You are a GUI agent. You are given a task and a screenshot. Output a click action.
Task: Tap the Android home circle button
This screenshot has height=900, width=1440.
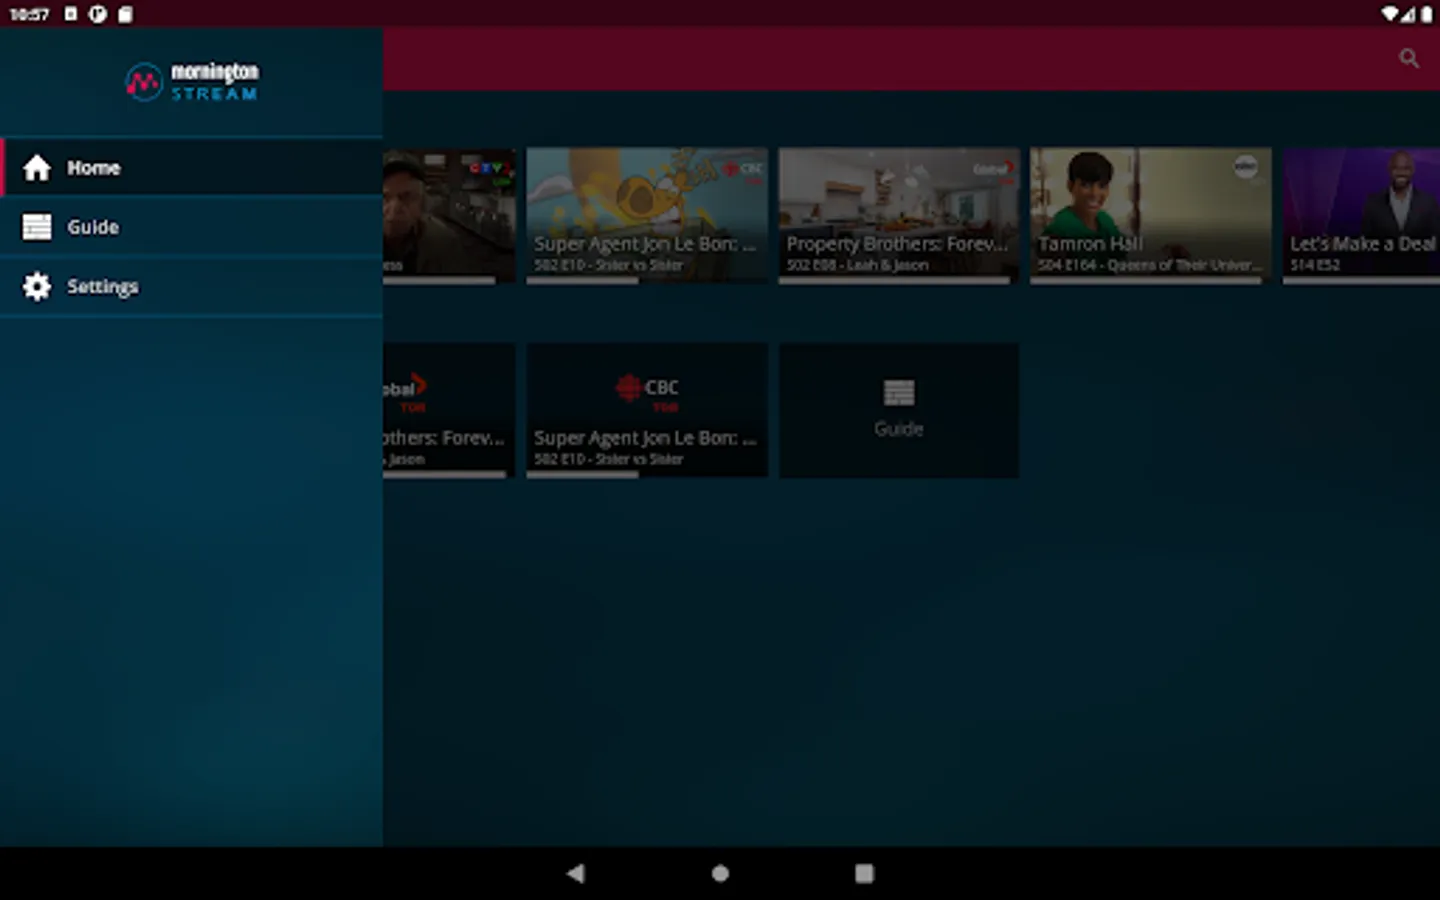[x=720, y=873]
